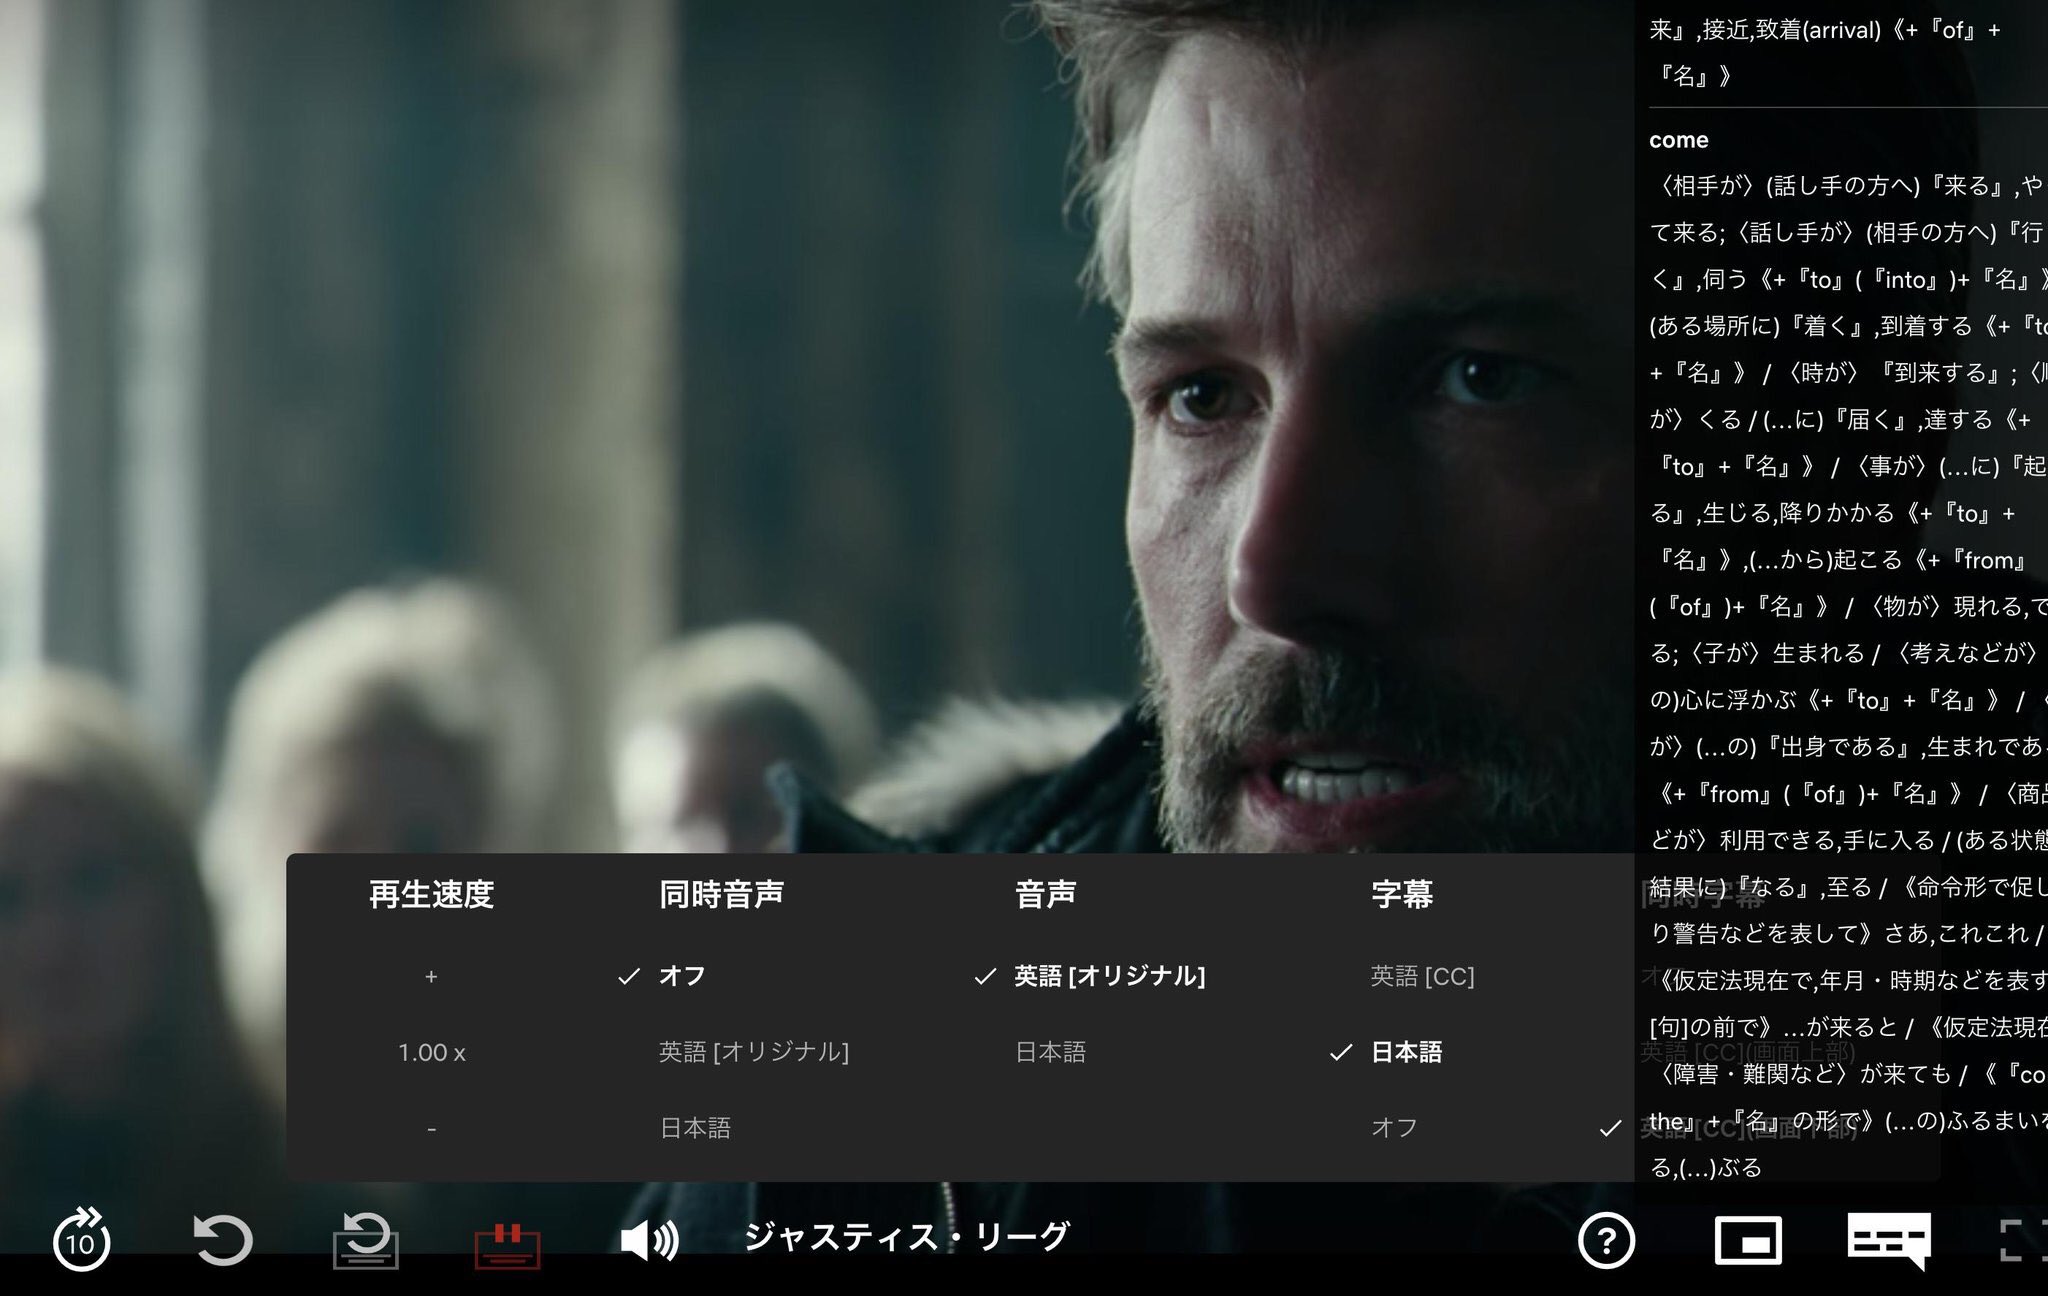Image resolution: width=2048 pixels, height=1296 pixels.
Task: Select 日本語 under 音声
Action: [x=1050, y=1052]
